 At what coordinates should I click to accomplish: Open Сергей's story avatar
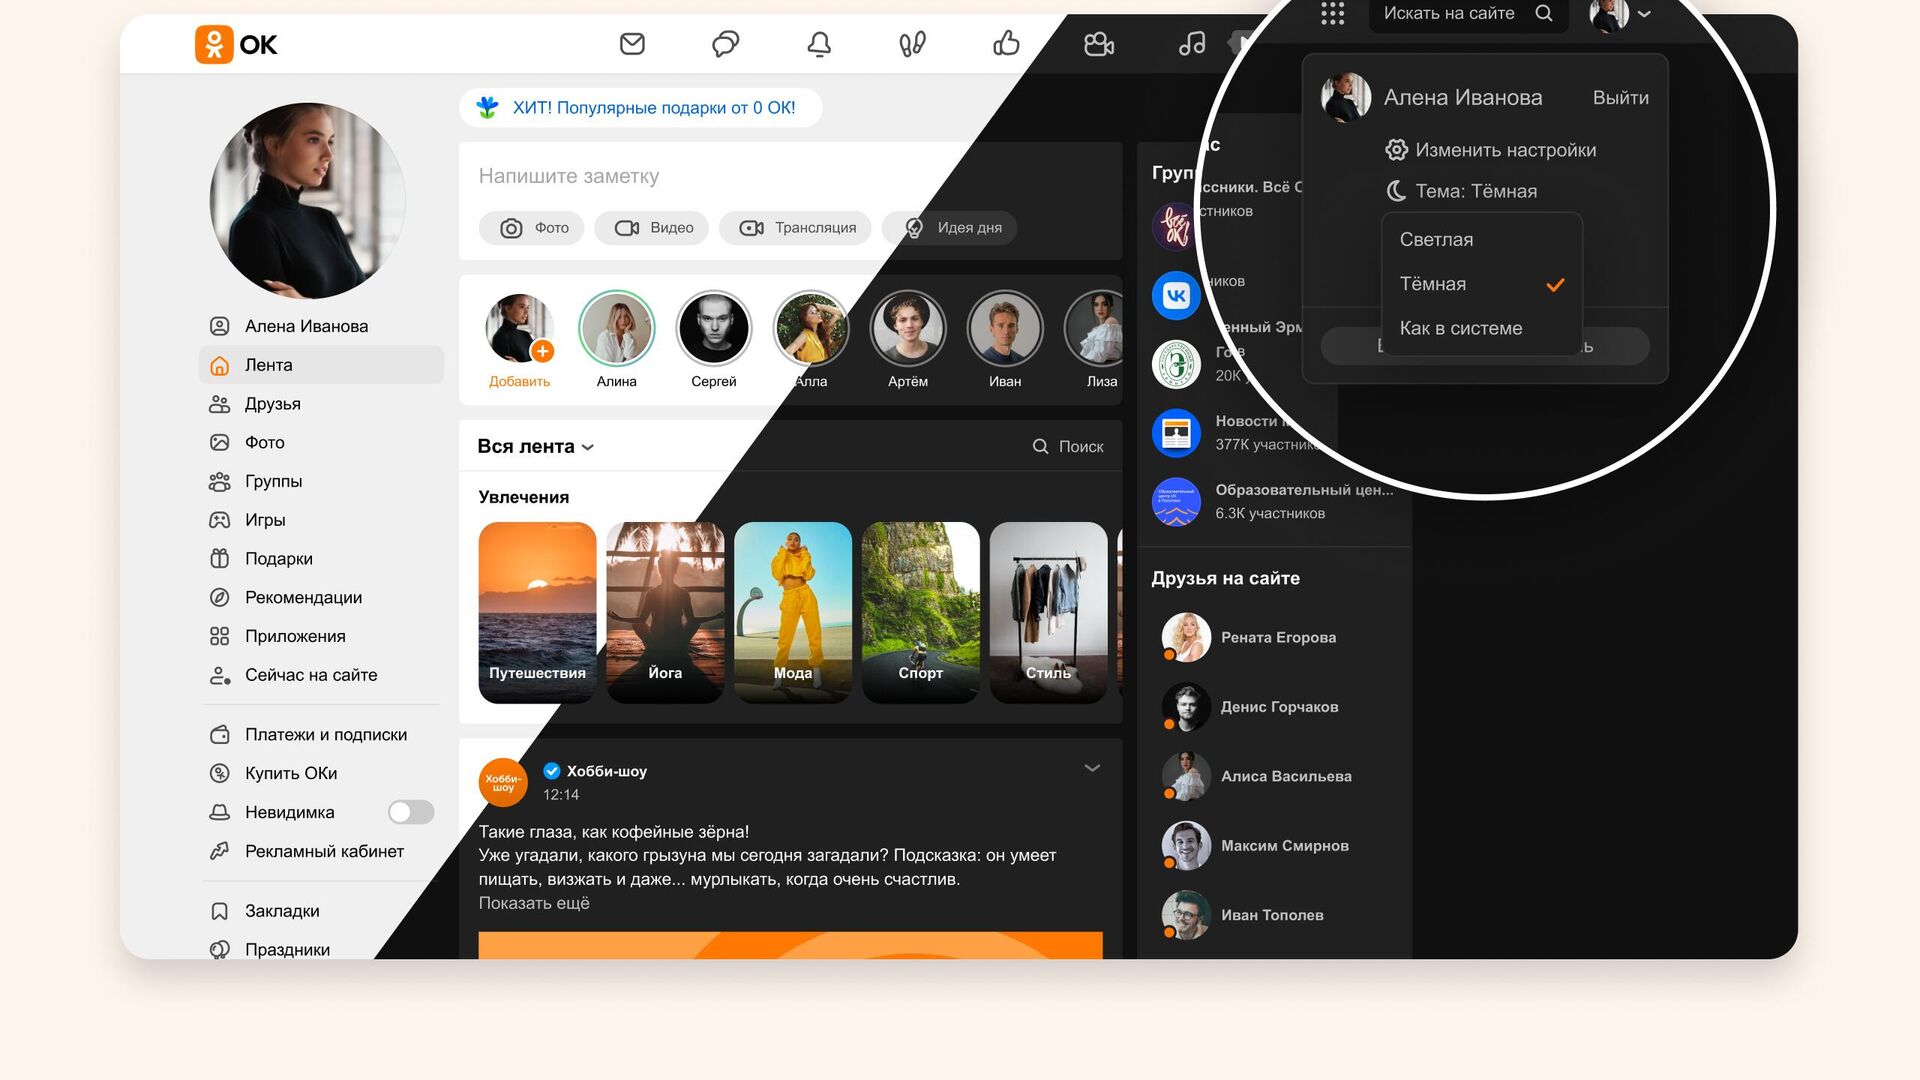714,328
